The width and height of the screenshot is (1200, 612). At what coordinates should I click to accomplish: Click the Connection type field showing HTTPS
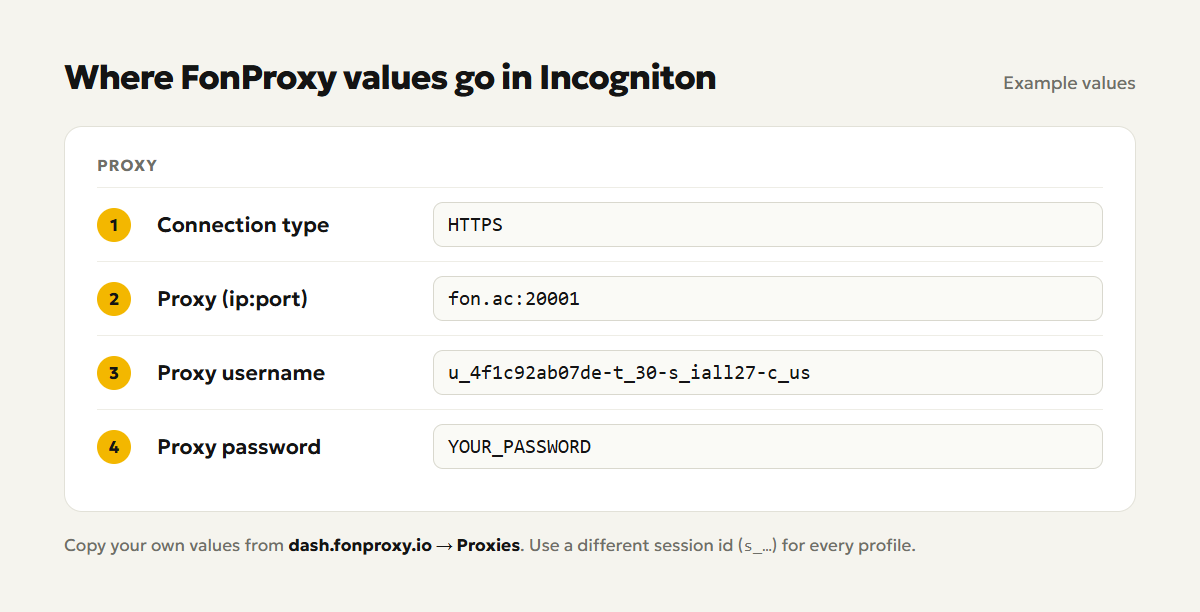click(767, 225)
